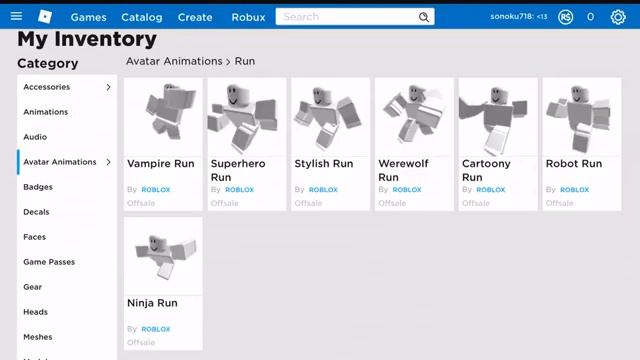Open the hamburger navigation menu
Screen dimensions: 640x360
[x=16, y=16]
